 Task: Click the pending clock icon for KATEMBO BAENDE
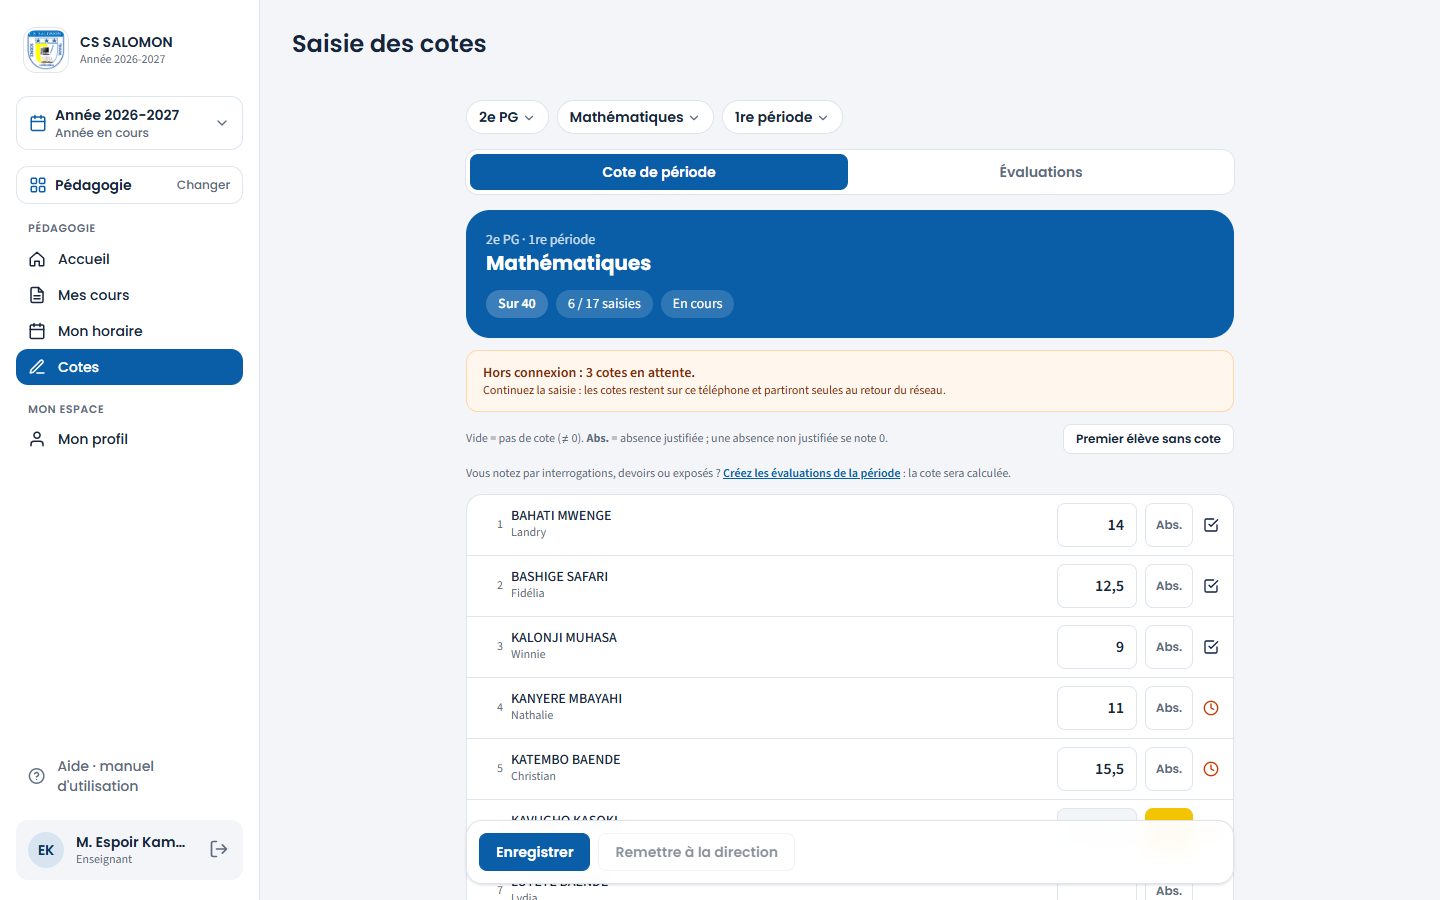(x=1211, y=769)
